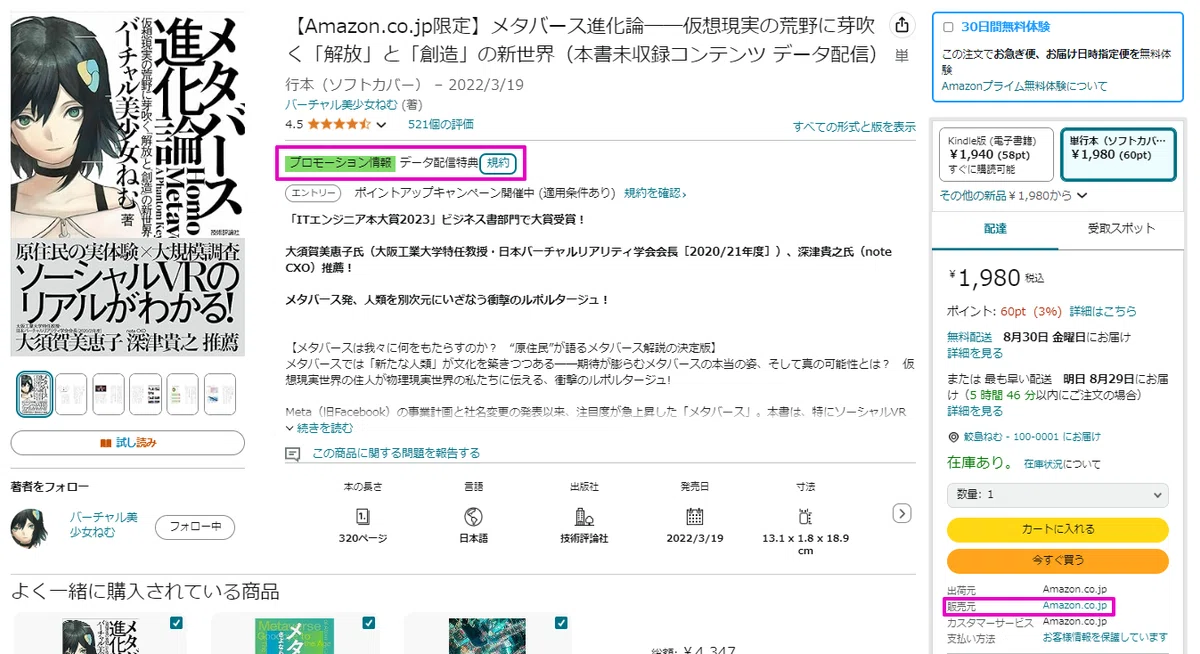
Task: Click the calendar release date icon
Action: click(x=695, y=516)
